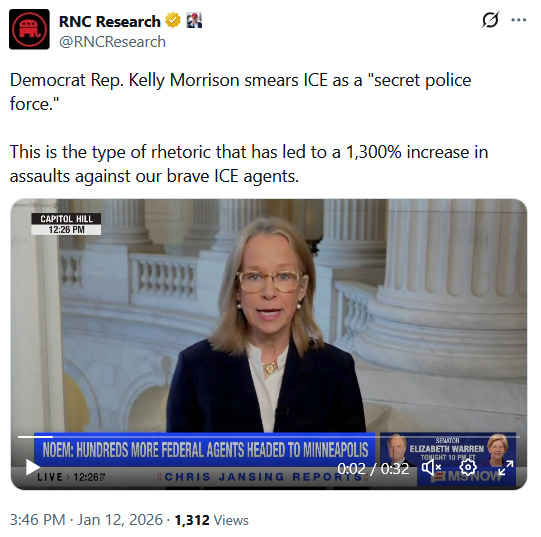
Task: Click the gold verified badge
Action: (x=173, y=20)
